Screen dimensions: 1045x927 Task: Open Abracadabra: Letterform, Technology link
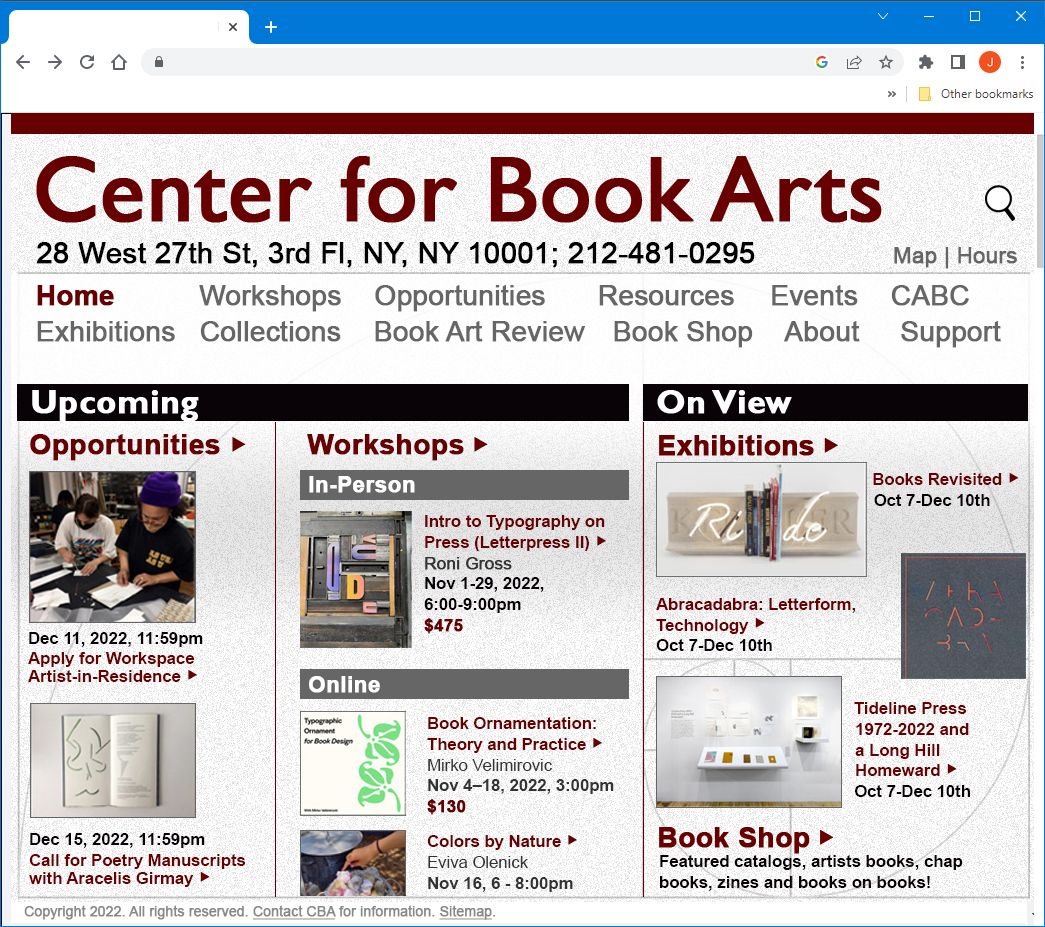click(756, 614)
